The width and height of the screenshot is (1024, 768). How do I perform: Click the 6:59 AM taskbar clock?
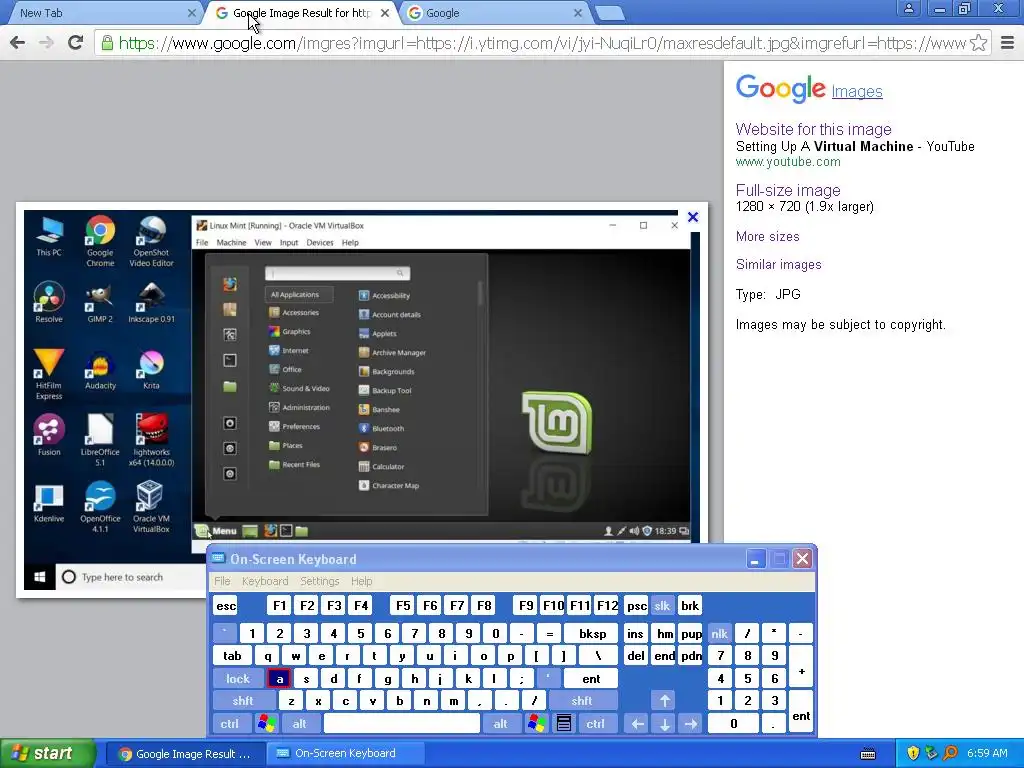click(987, 754)
